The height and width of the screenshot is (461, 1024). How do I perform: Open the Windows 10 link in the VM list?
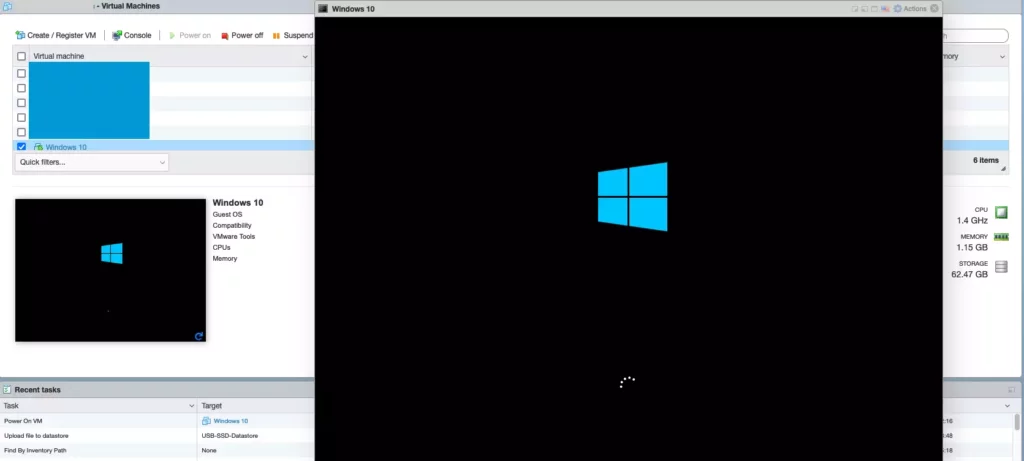pyautogui.click(x=66, y=147)
